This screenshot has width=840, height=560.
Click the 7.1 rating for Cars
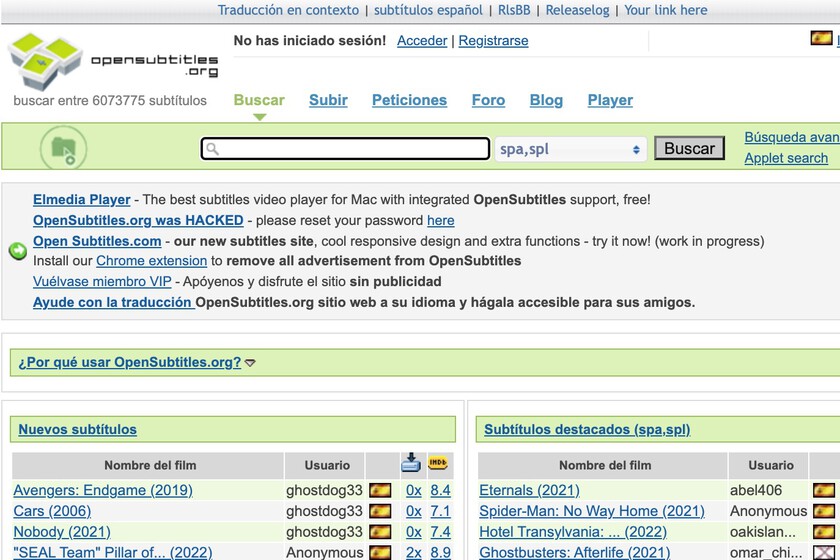(x=440, y=511)
